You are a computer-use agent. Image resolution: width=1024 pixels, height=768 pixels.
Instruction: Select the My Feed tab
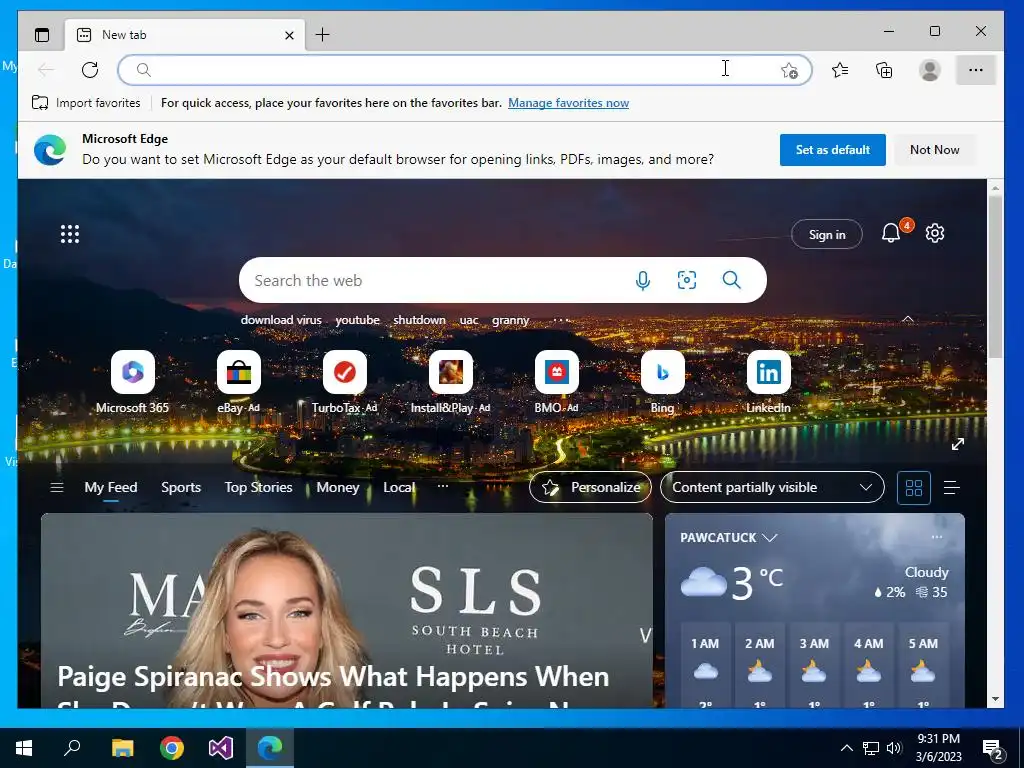(x=111, y=487)
